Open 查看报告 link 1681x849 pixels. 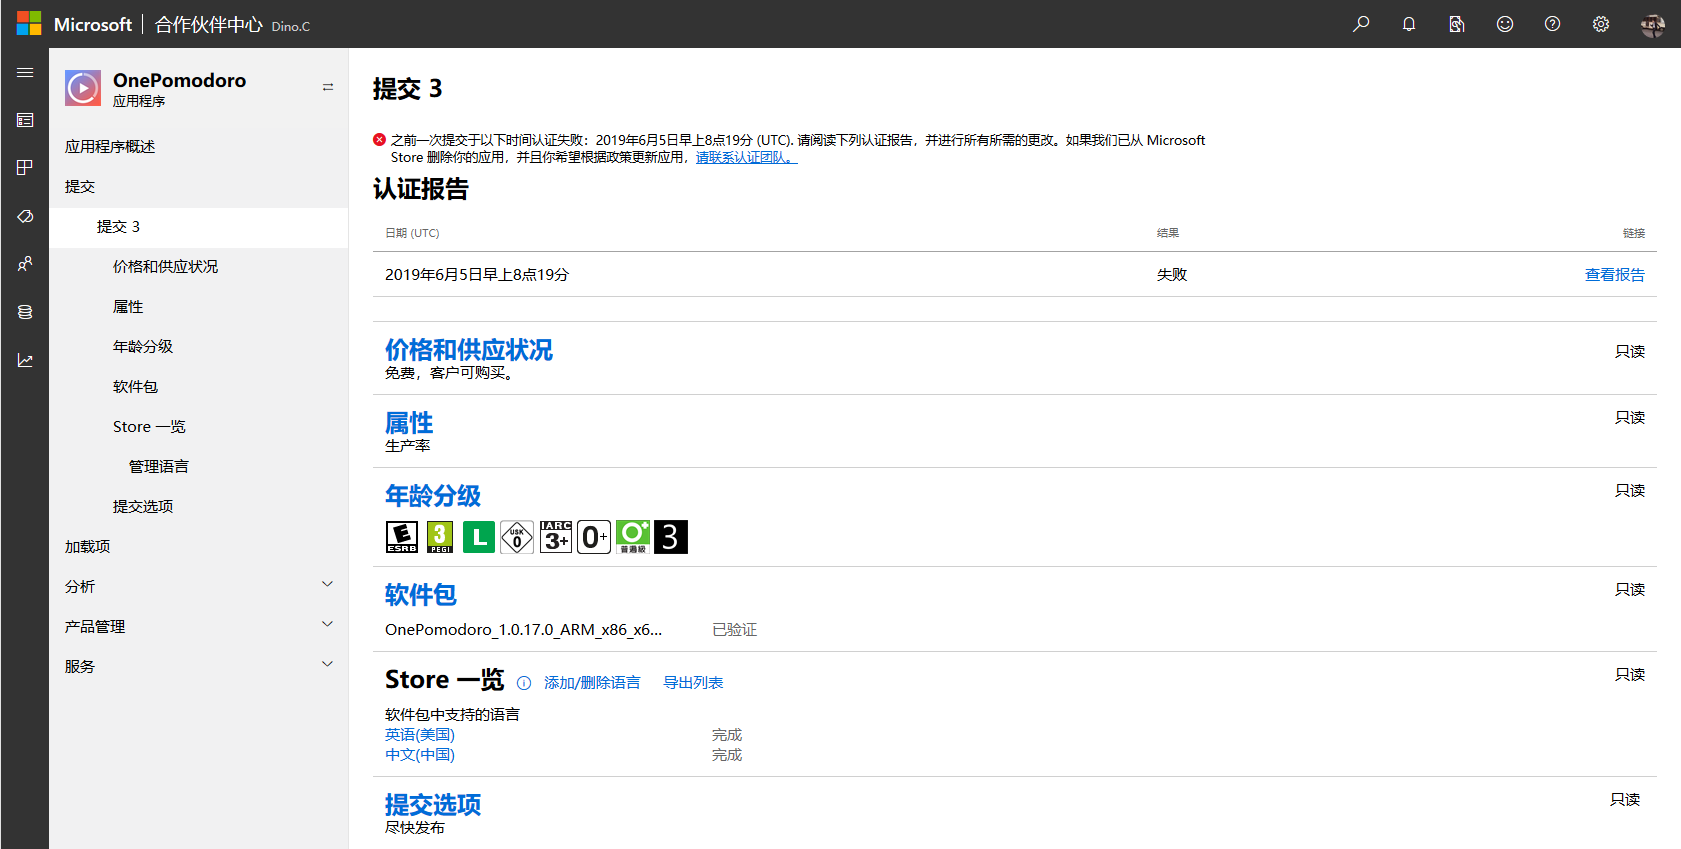coord(1614,275)
